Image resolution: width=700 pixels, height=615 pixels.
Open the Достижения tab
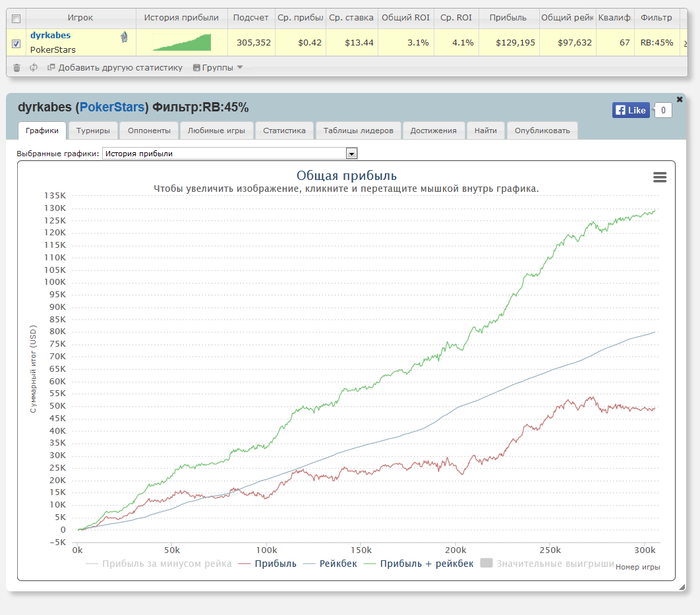pyautogui.click(x=433, y=130)
